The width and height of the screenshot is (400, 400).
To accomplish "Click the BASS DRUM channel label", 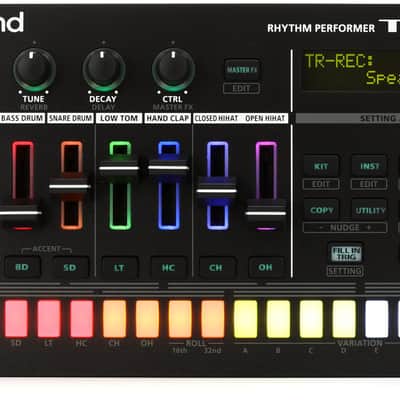I will pyautogui.click(x=22, y=118).
